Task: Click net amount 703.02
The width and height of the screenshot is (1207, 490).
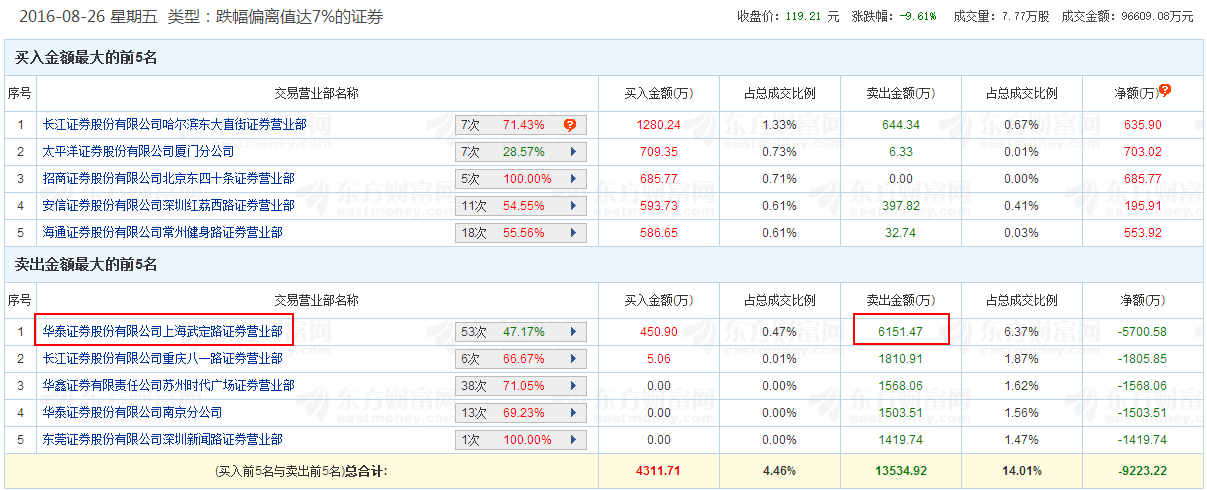Action: coord(1142,152)
